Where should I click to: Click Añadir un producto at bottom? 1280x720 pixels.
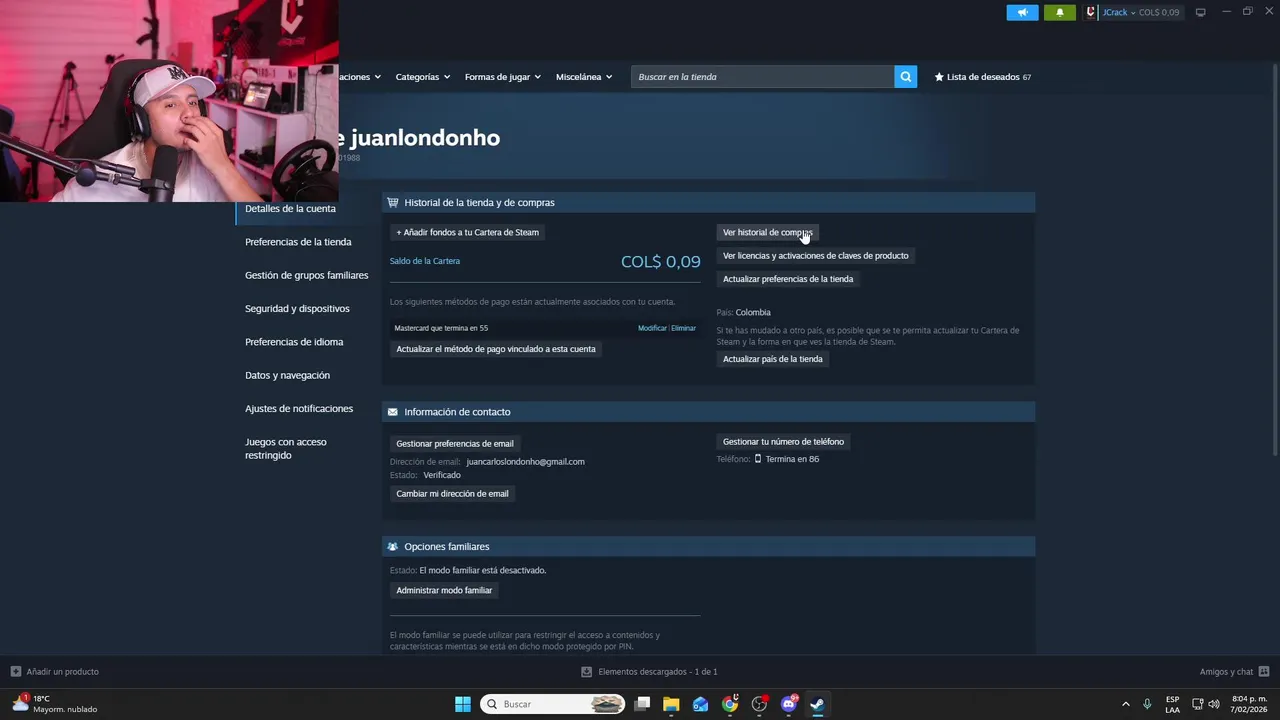coord(55,672)
